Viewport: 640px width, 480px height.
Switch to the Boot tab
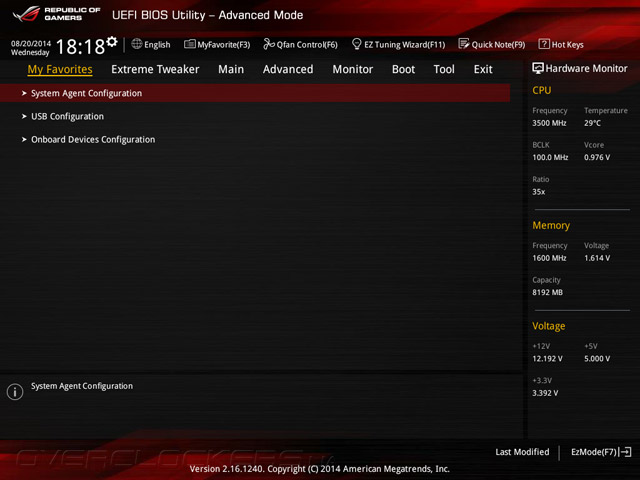tap(403, 69)
